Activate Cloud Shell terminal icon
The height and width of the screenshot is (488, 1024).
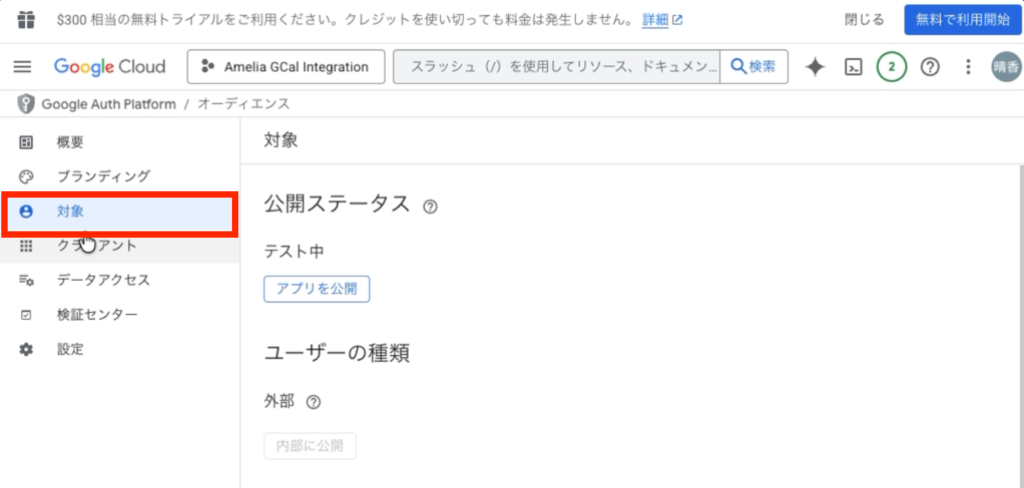coord(854,67)
